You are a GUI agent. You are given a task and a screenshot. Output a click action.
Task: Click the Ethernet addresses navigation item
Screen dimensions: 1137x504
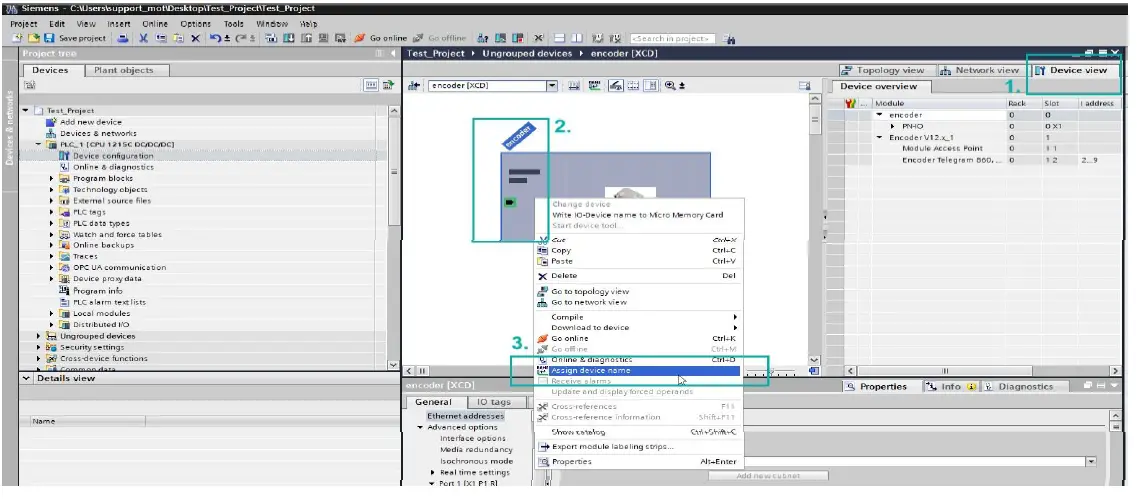[x=465, y=416]
